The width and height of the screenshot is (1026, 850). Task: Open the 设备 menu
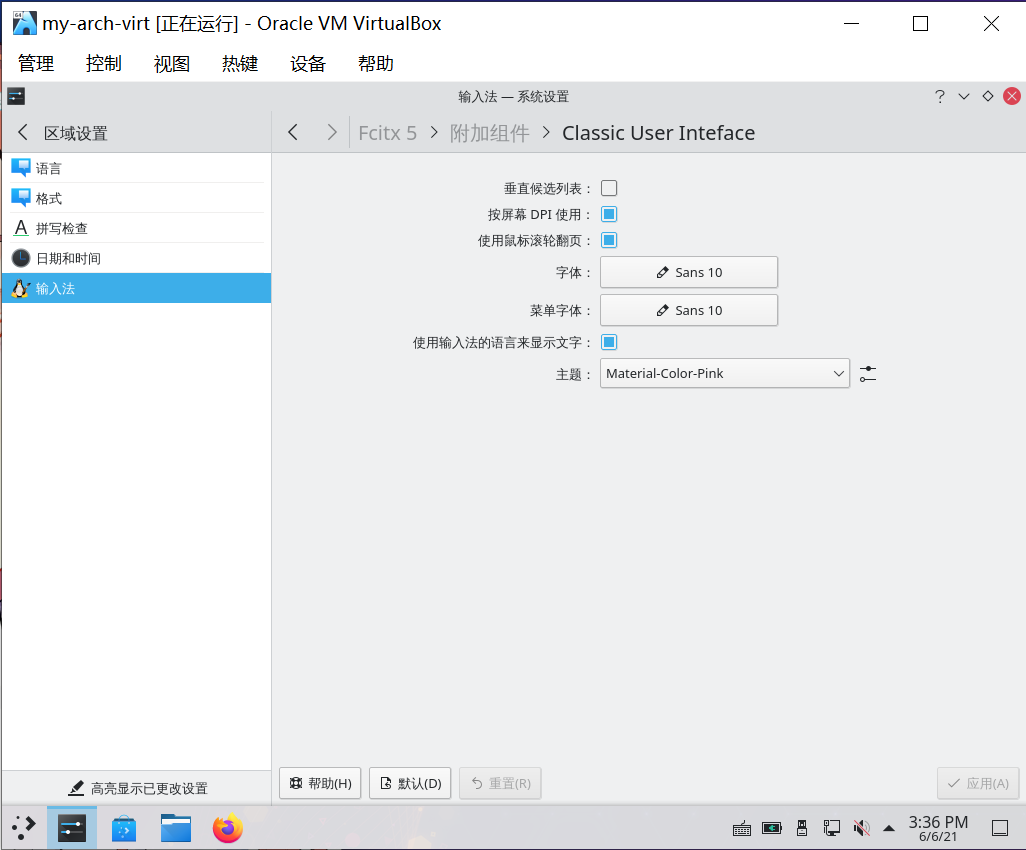point(307,63)
